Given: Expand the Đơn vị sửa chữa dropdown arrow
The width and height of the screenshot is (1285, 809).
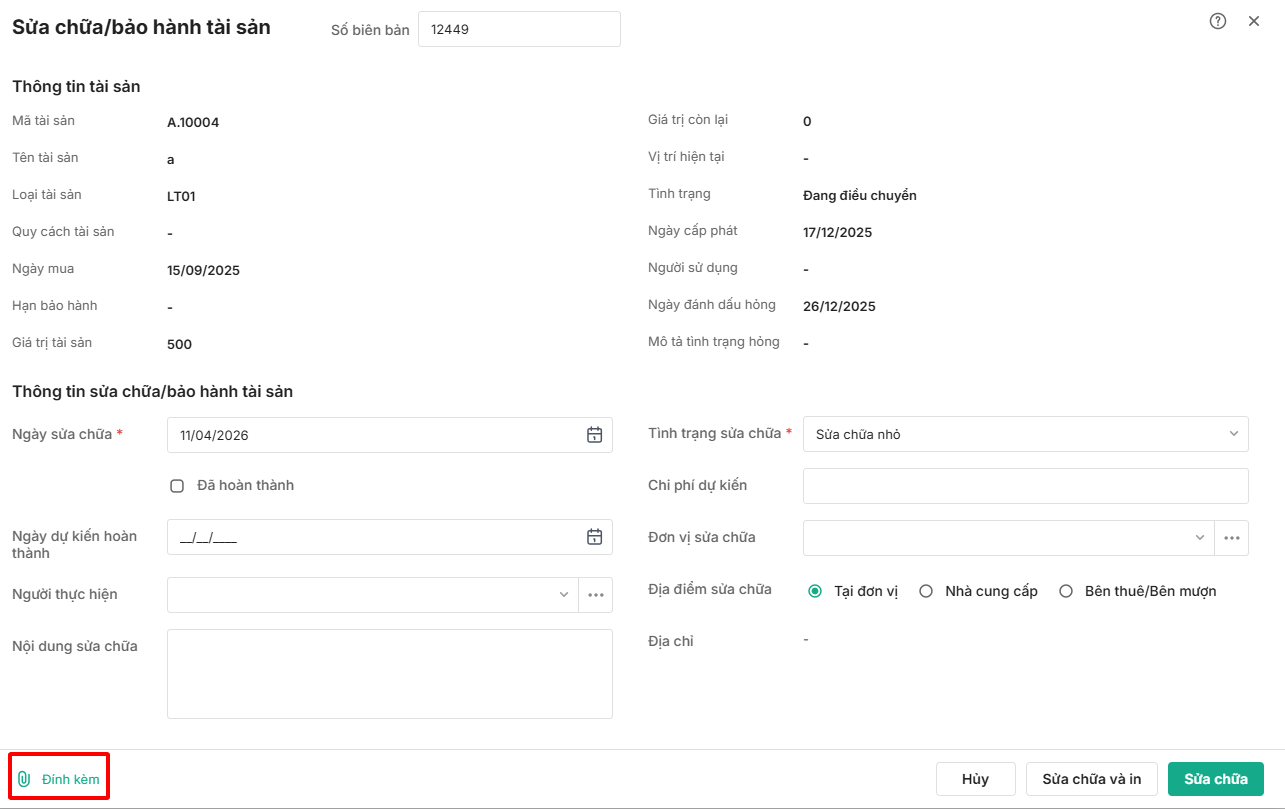Looking at the screenshot, I should point(1199,538).
